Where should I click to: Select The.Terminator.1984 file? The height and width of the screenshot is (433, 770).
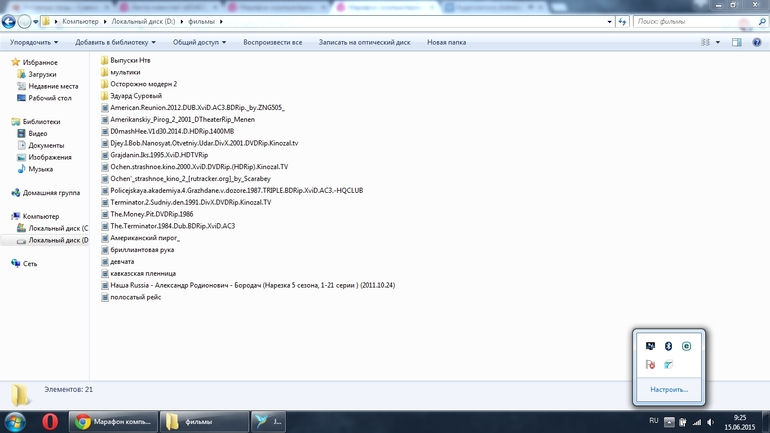click(x=168, y=226)
